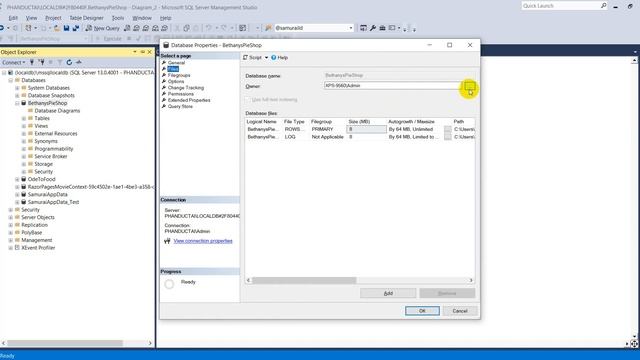
Task: Select the Change Tracking page
Action: 186,88
